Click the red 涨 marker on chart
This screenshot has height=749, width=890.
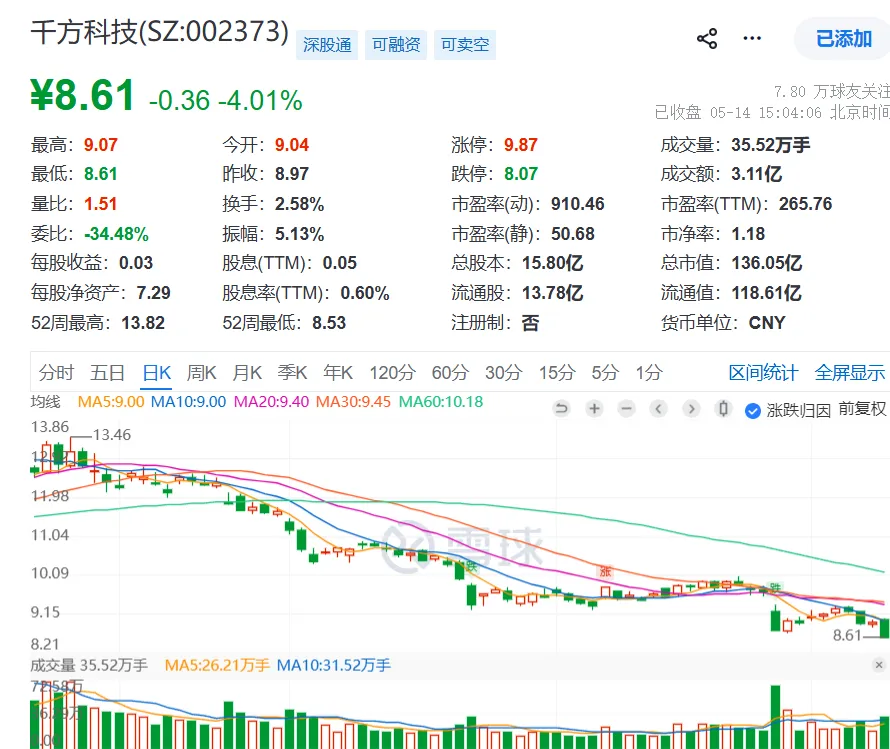pos(605,571)
